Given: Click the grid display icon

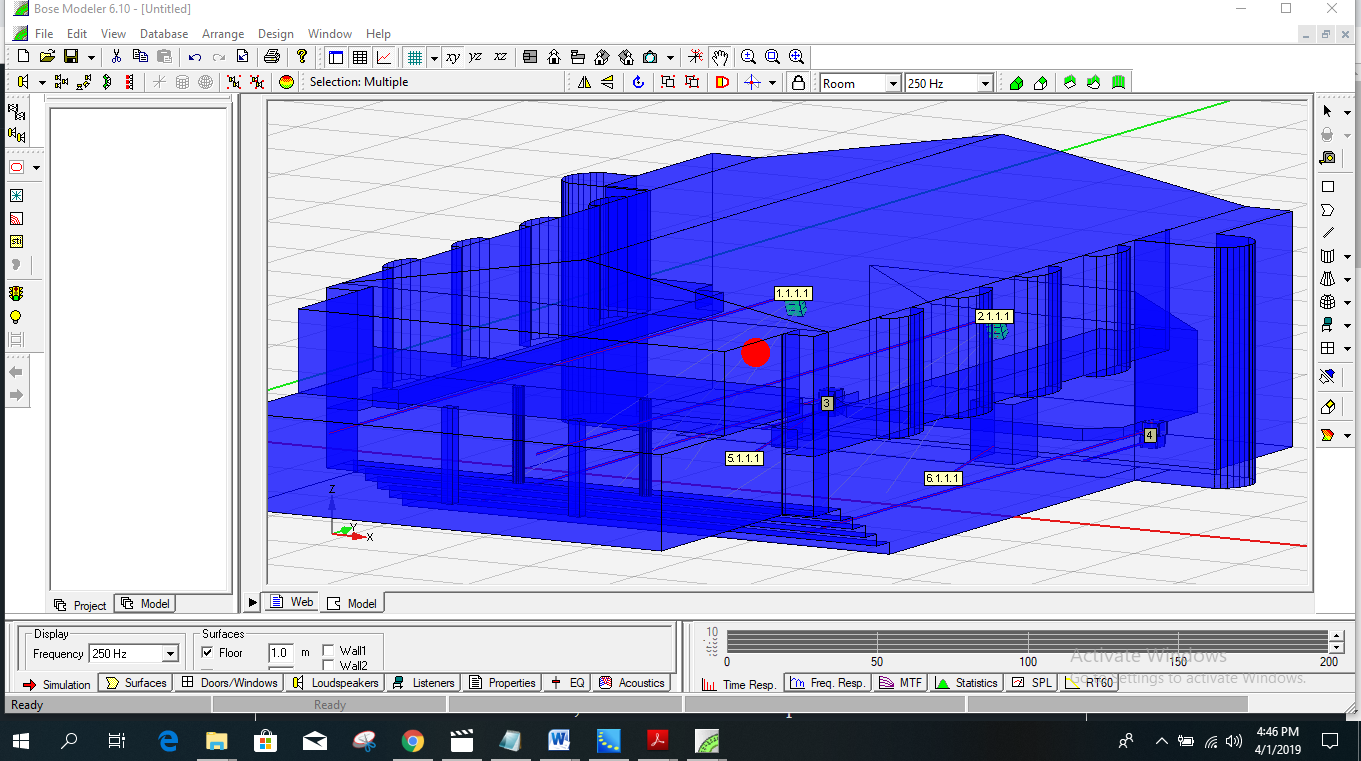Looking at the screenshot, I should (x=414, y=57).
